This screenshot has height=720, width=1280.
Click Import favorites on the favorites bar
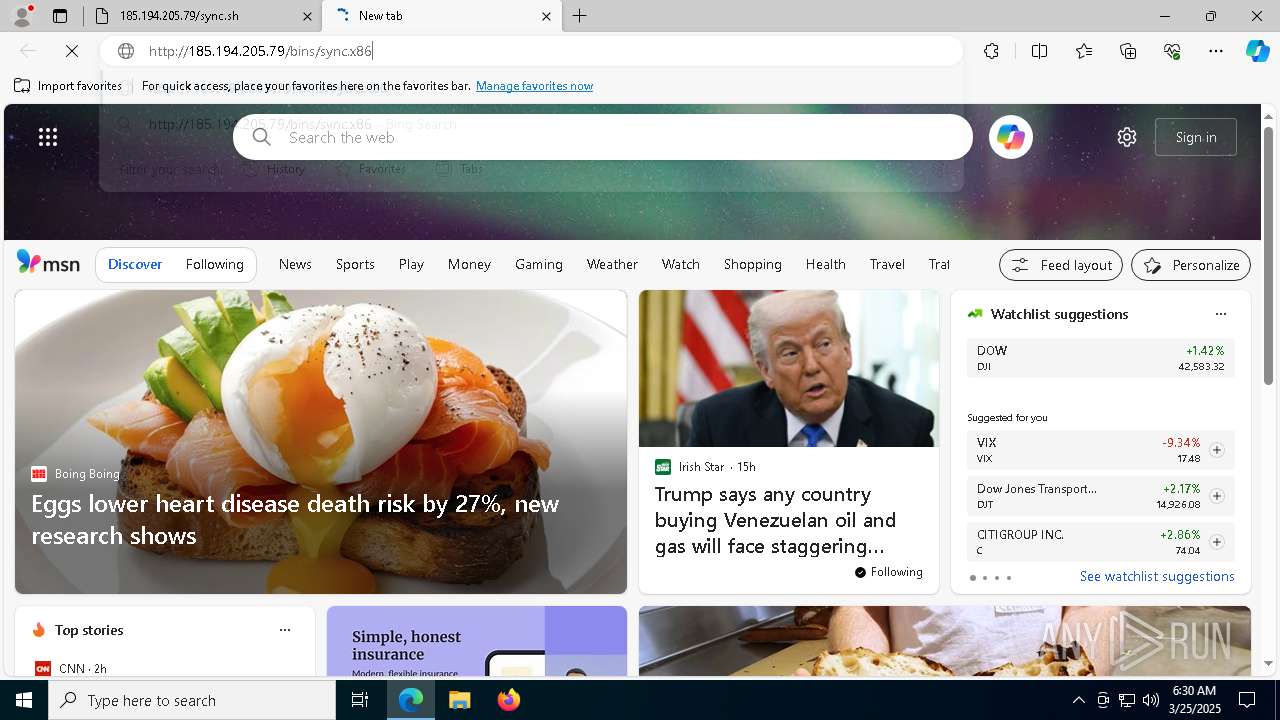click(x=68, y=86)
